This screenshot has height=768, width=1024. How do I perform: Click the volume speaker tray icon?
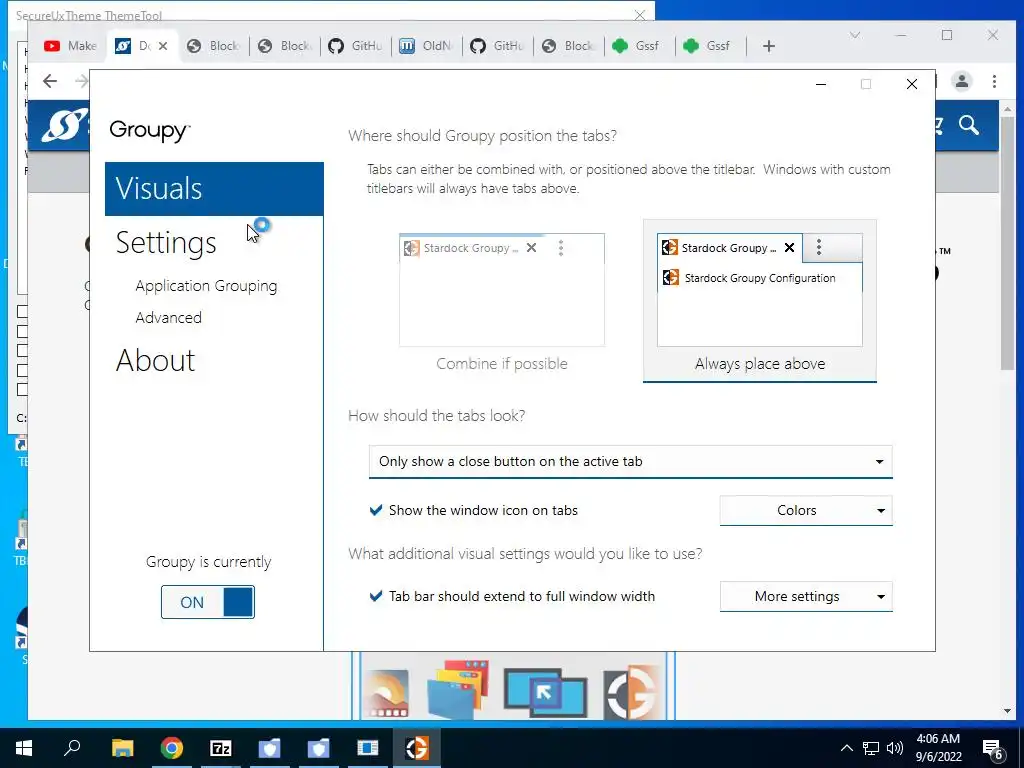[895, 748]
